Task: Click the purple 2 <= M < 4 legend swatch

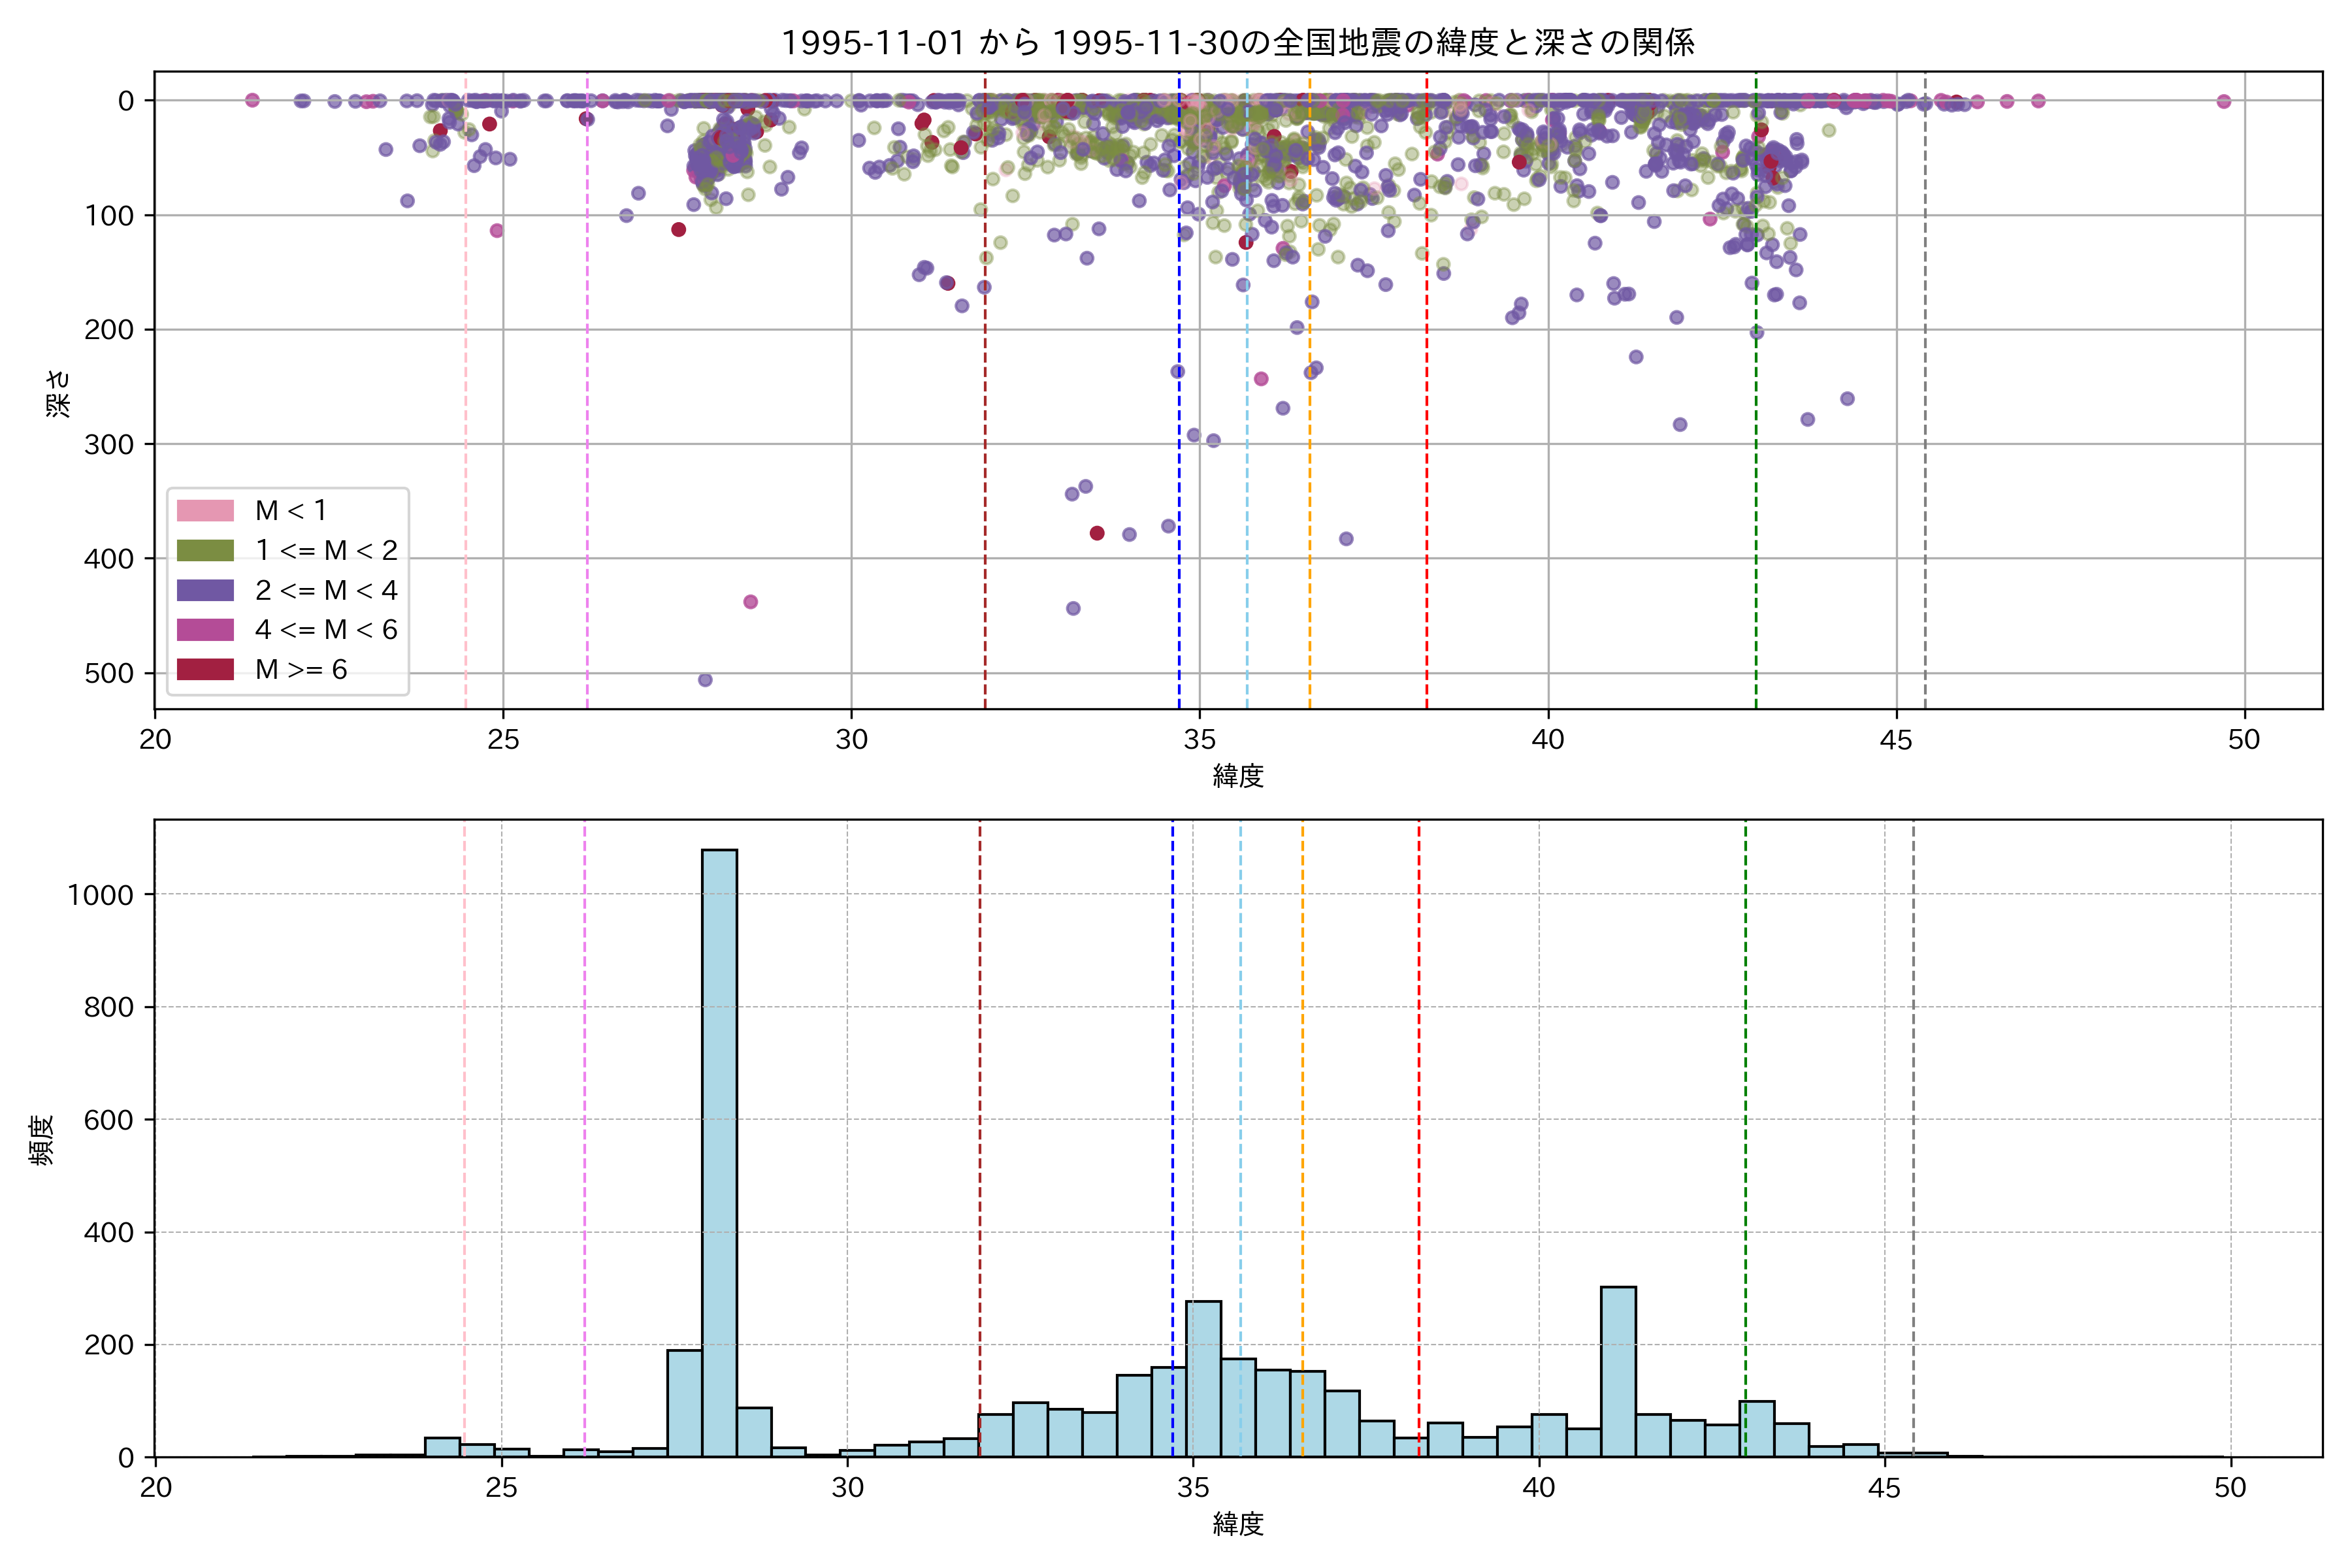Action: tap(205, 590)
